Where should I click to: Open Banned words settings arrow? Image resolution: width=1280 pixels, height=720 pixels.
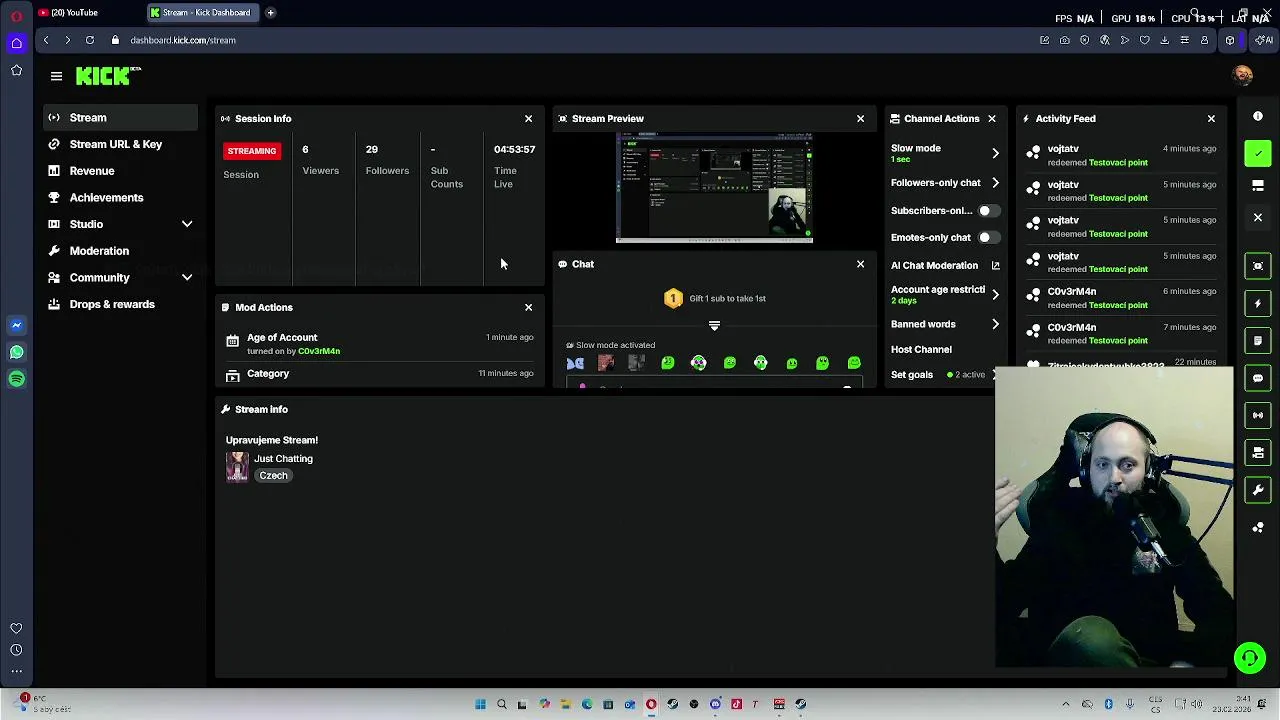995,325
